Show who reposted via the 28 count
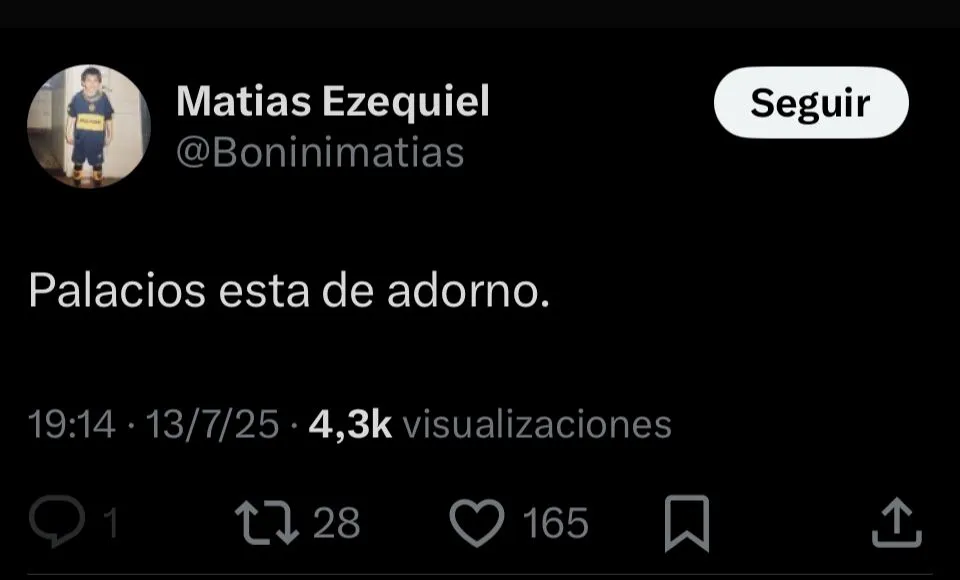This screenshot has height=580, width=960. point(336,523)
